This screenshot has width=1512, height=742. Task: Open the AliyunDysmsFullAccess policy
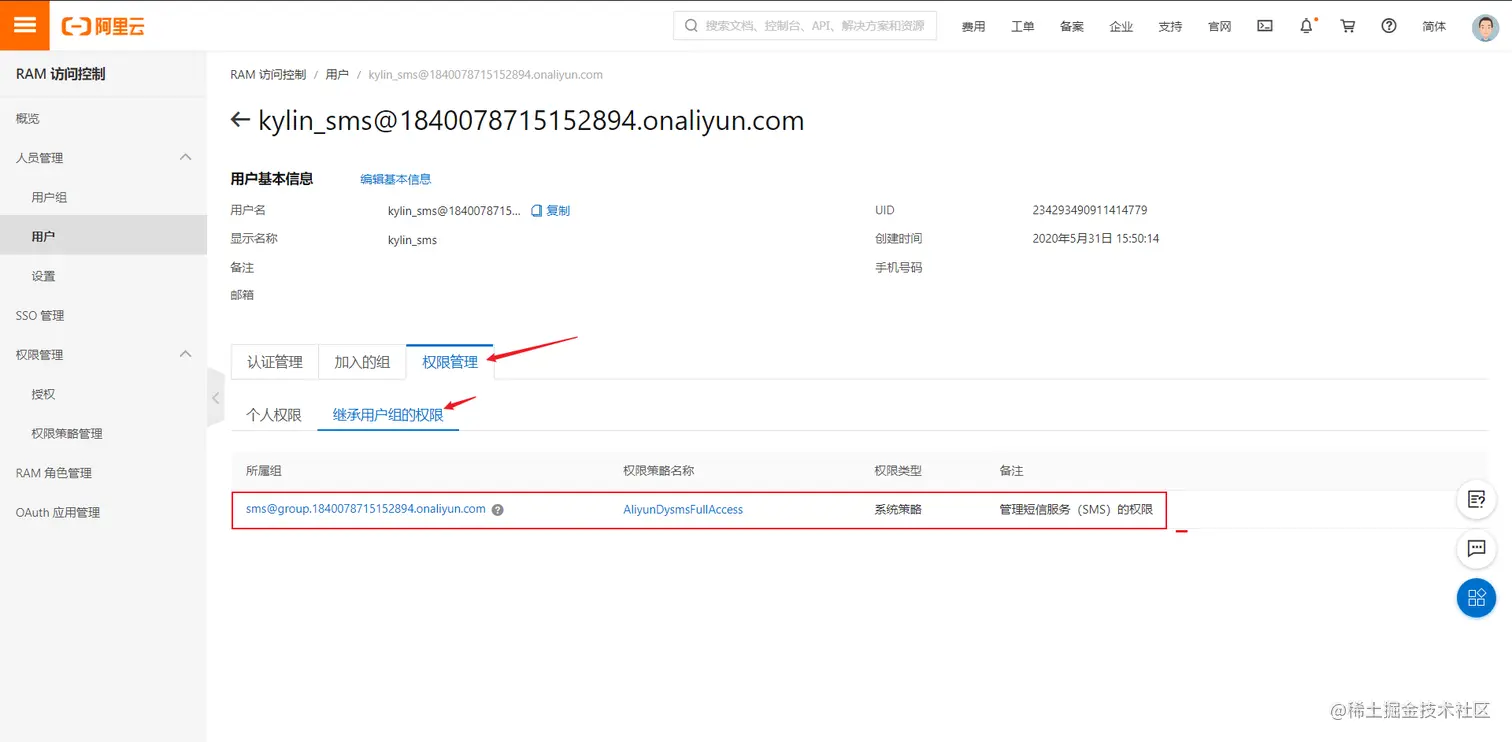click(683, 510)
